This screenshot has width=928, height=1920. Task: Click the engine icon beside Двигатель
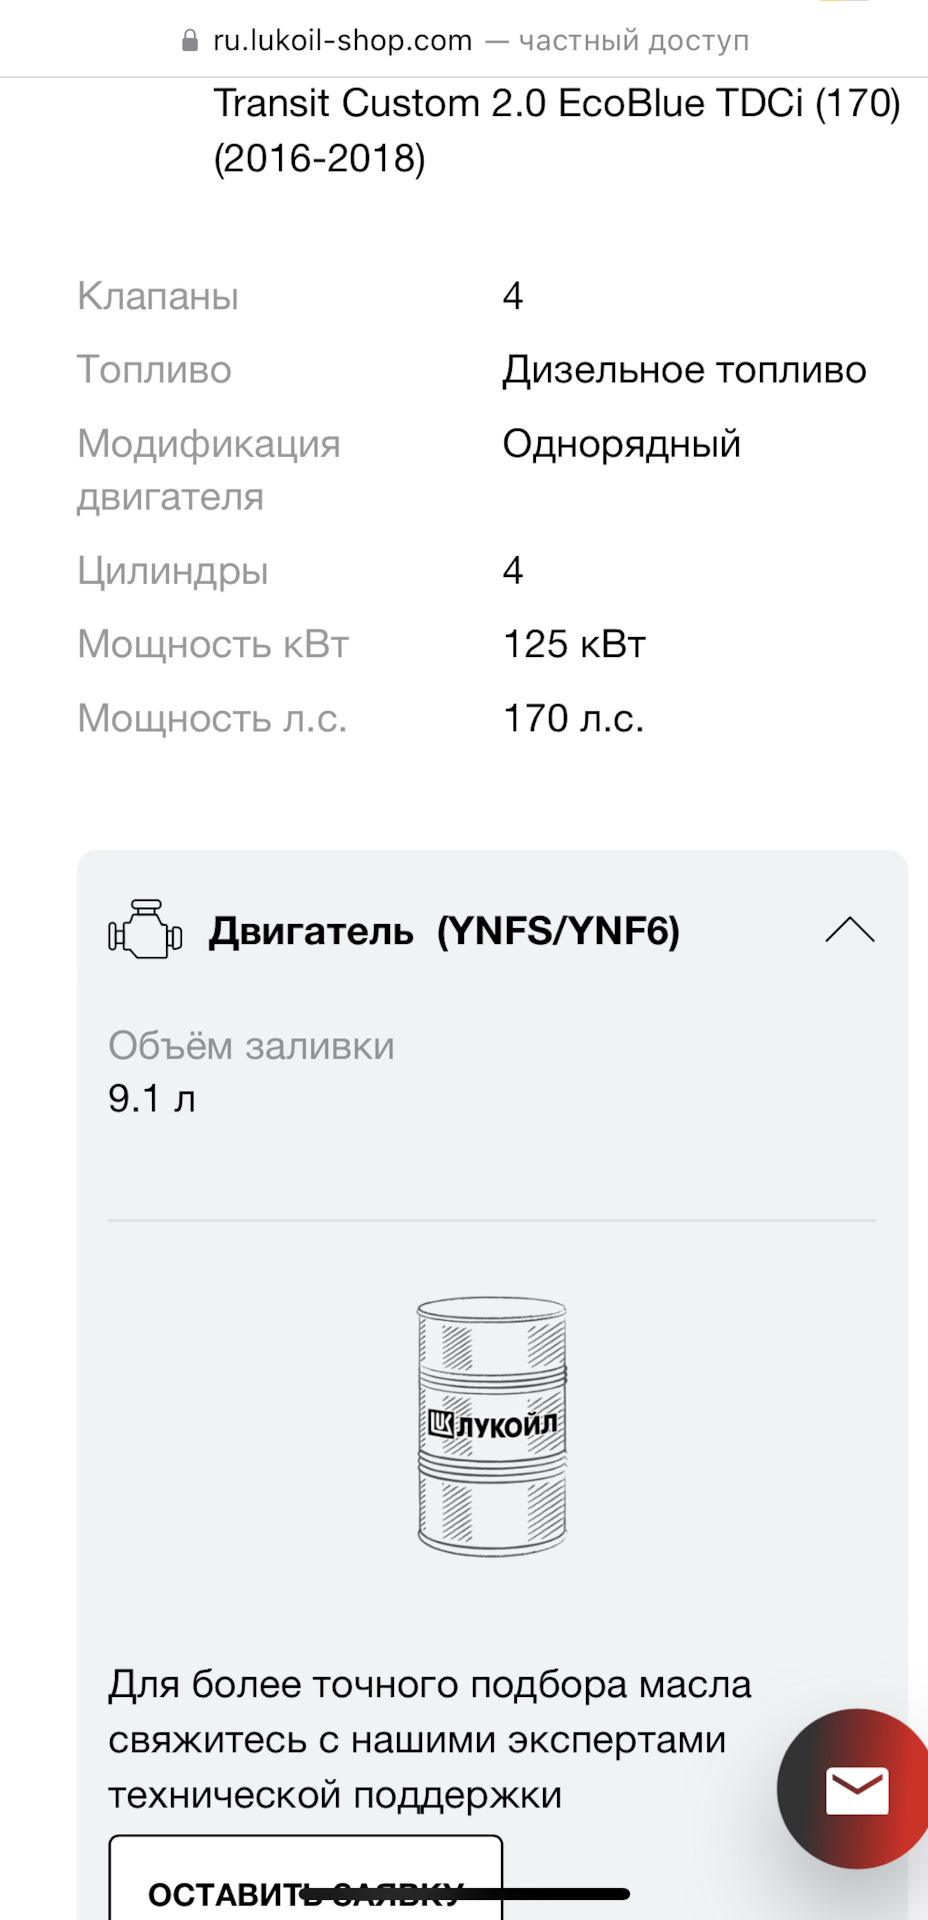pyautogui.click(x=145, y=930)
